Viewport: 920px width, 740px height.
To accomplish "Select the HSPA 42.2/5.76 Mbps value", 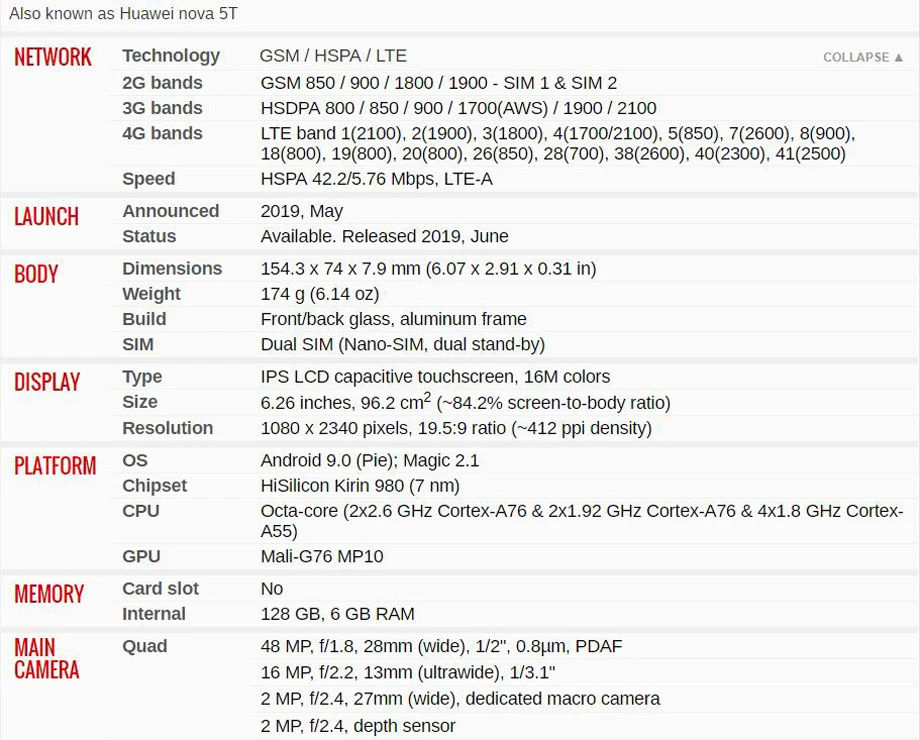I will coord(376,178).
